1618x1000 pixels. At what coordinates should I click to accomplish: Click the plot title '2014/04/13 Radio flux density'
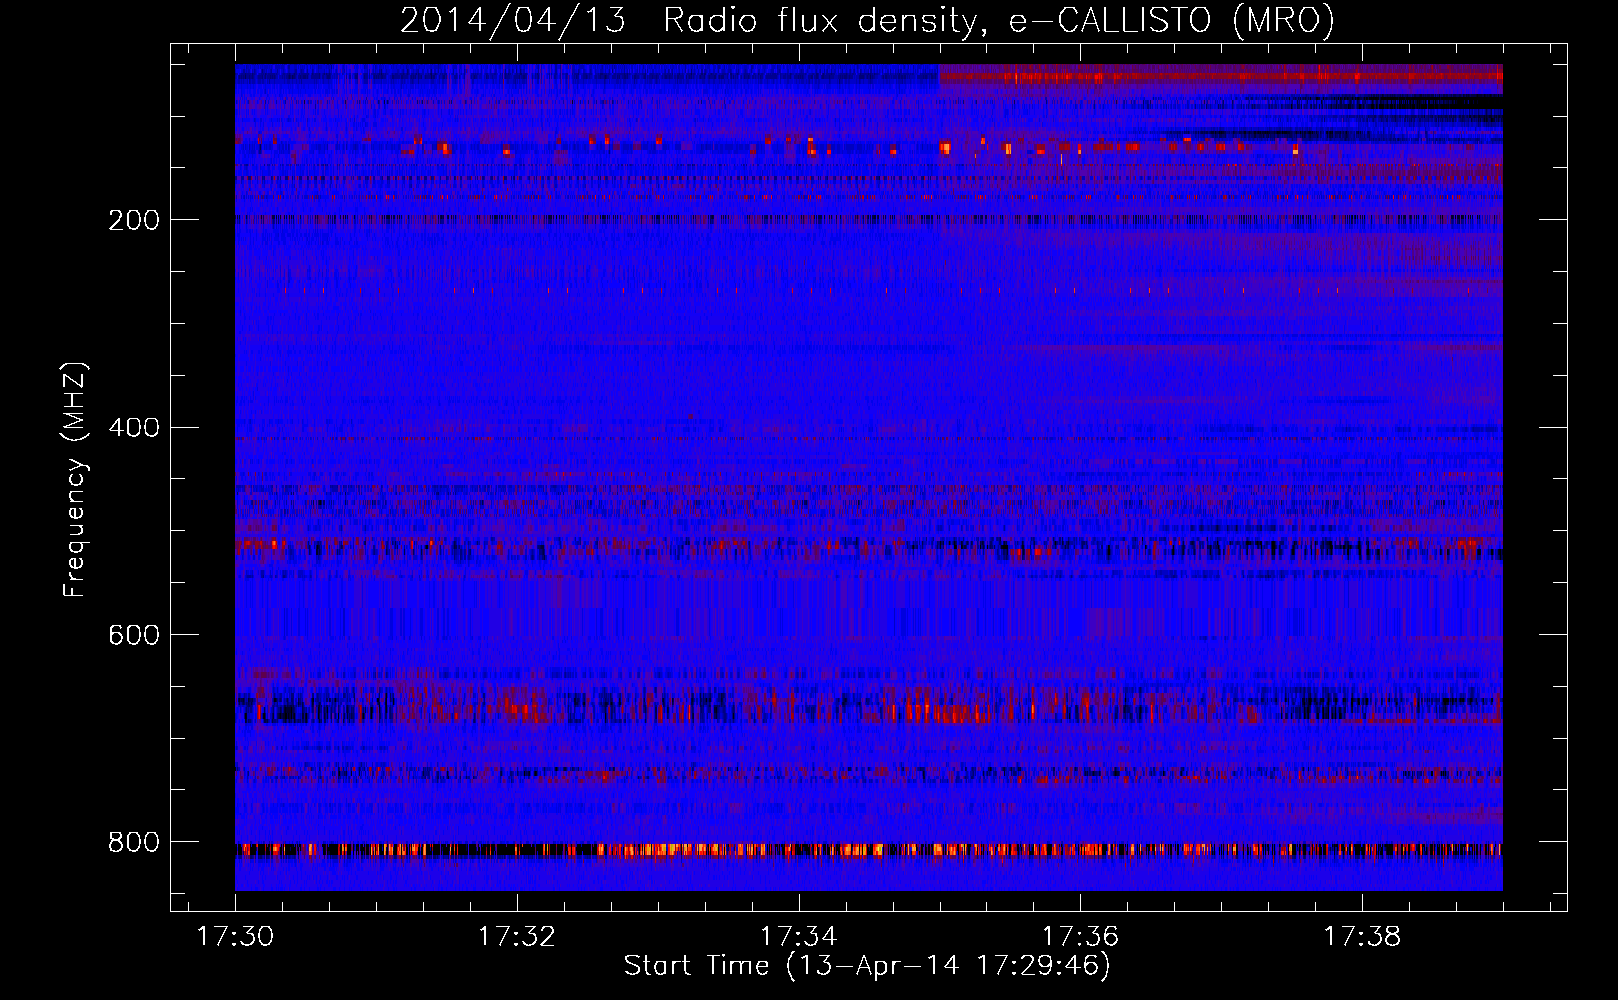pos(867,21)
